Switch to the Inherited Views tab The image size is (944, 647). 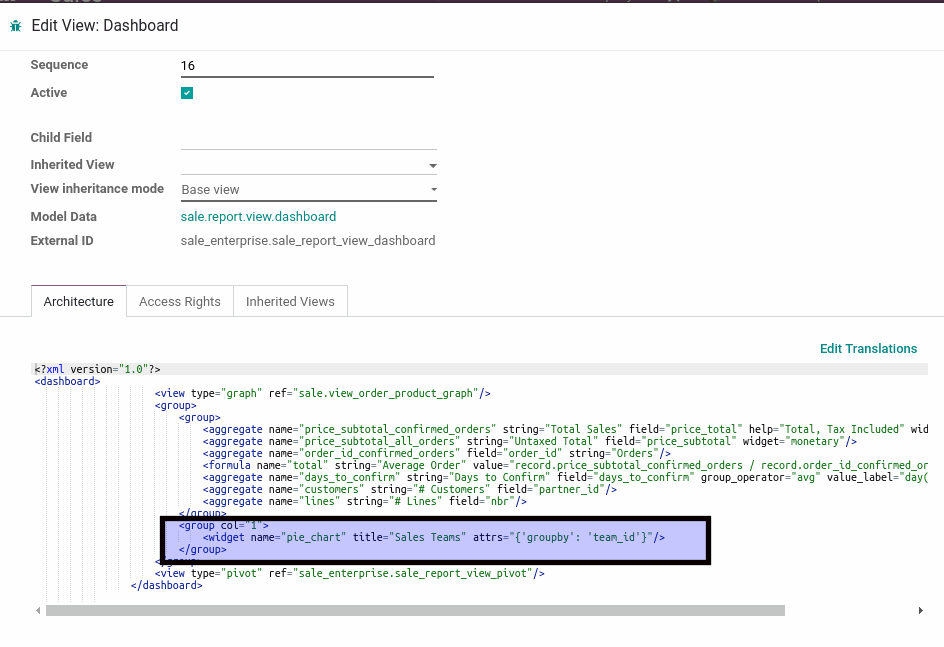290,301
